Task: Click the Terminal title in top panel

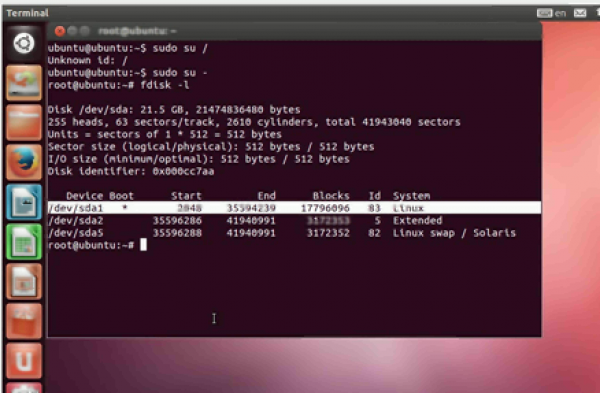Action: tap(28, 13)
